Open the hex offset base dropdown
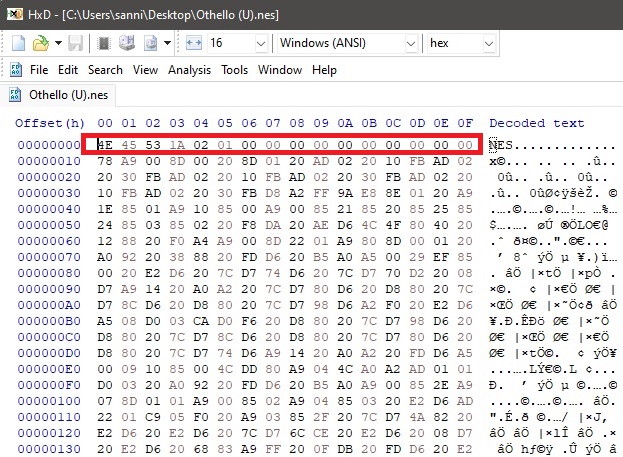Viewport: 623px width, 457px height. (461, 43)
